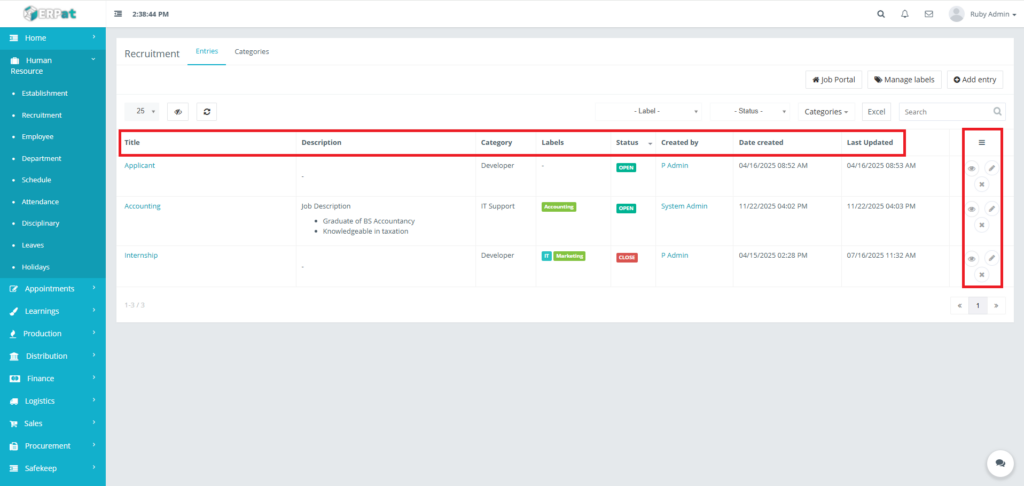Click the Add entry button
The height and width of the screenshot is (486, 1024).
point(975,79)
